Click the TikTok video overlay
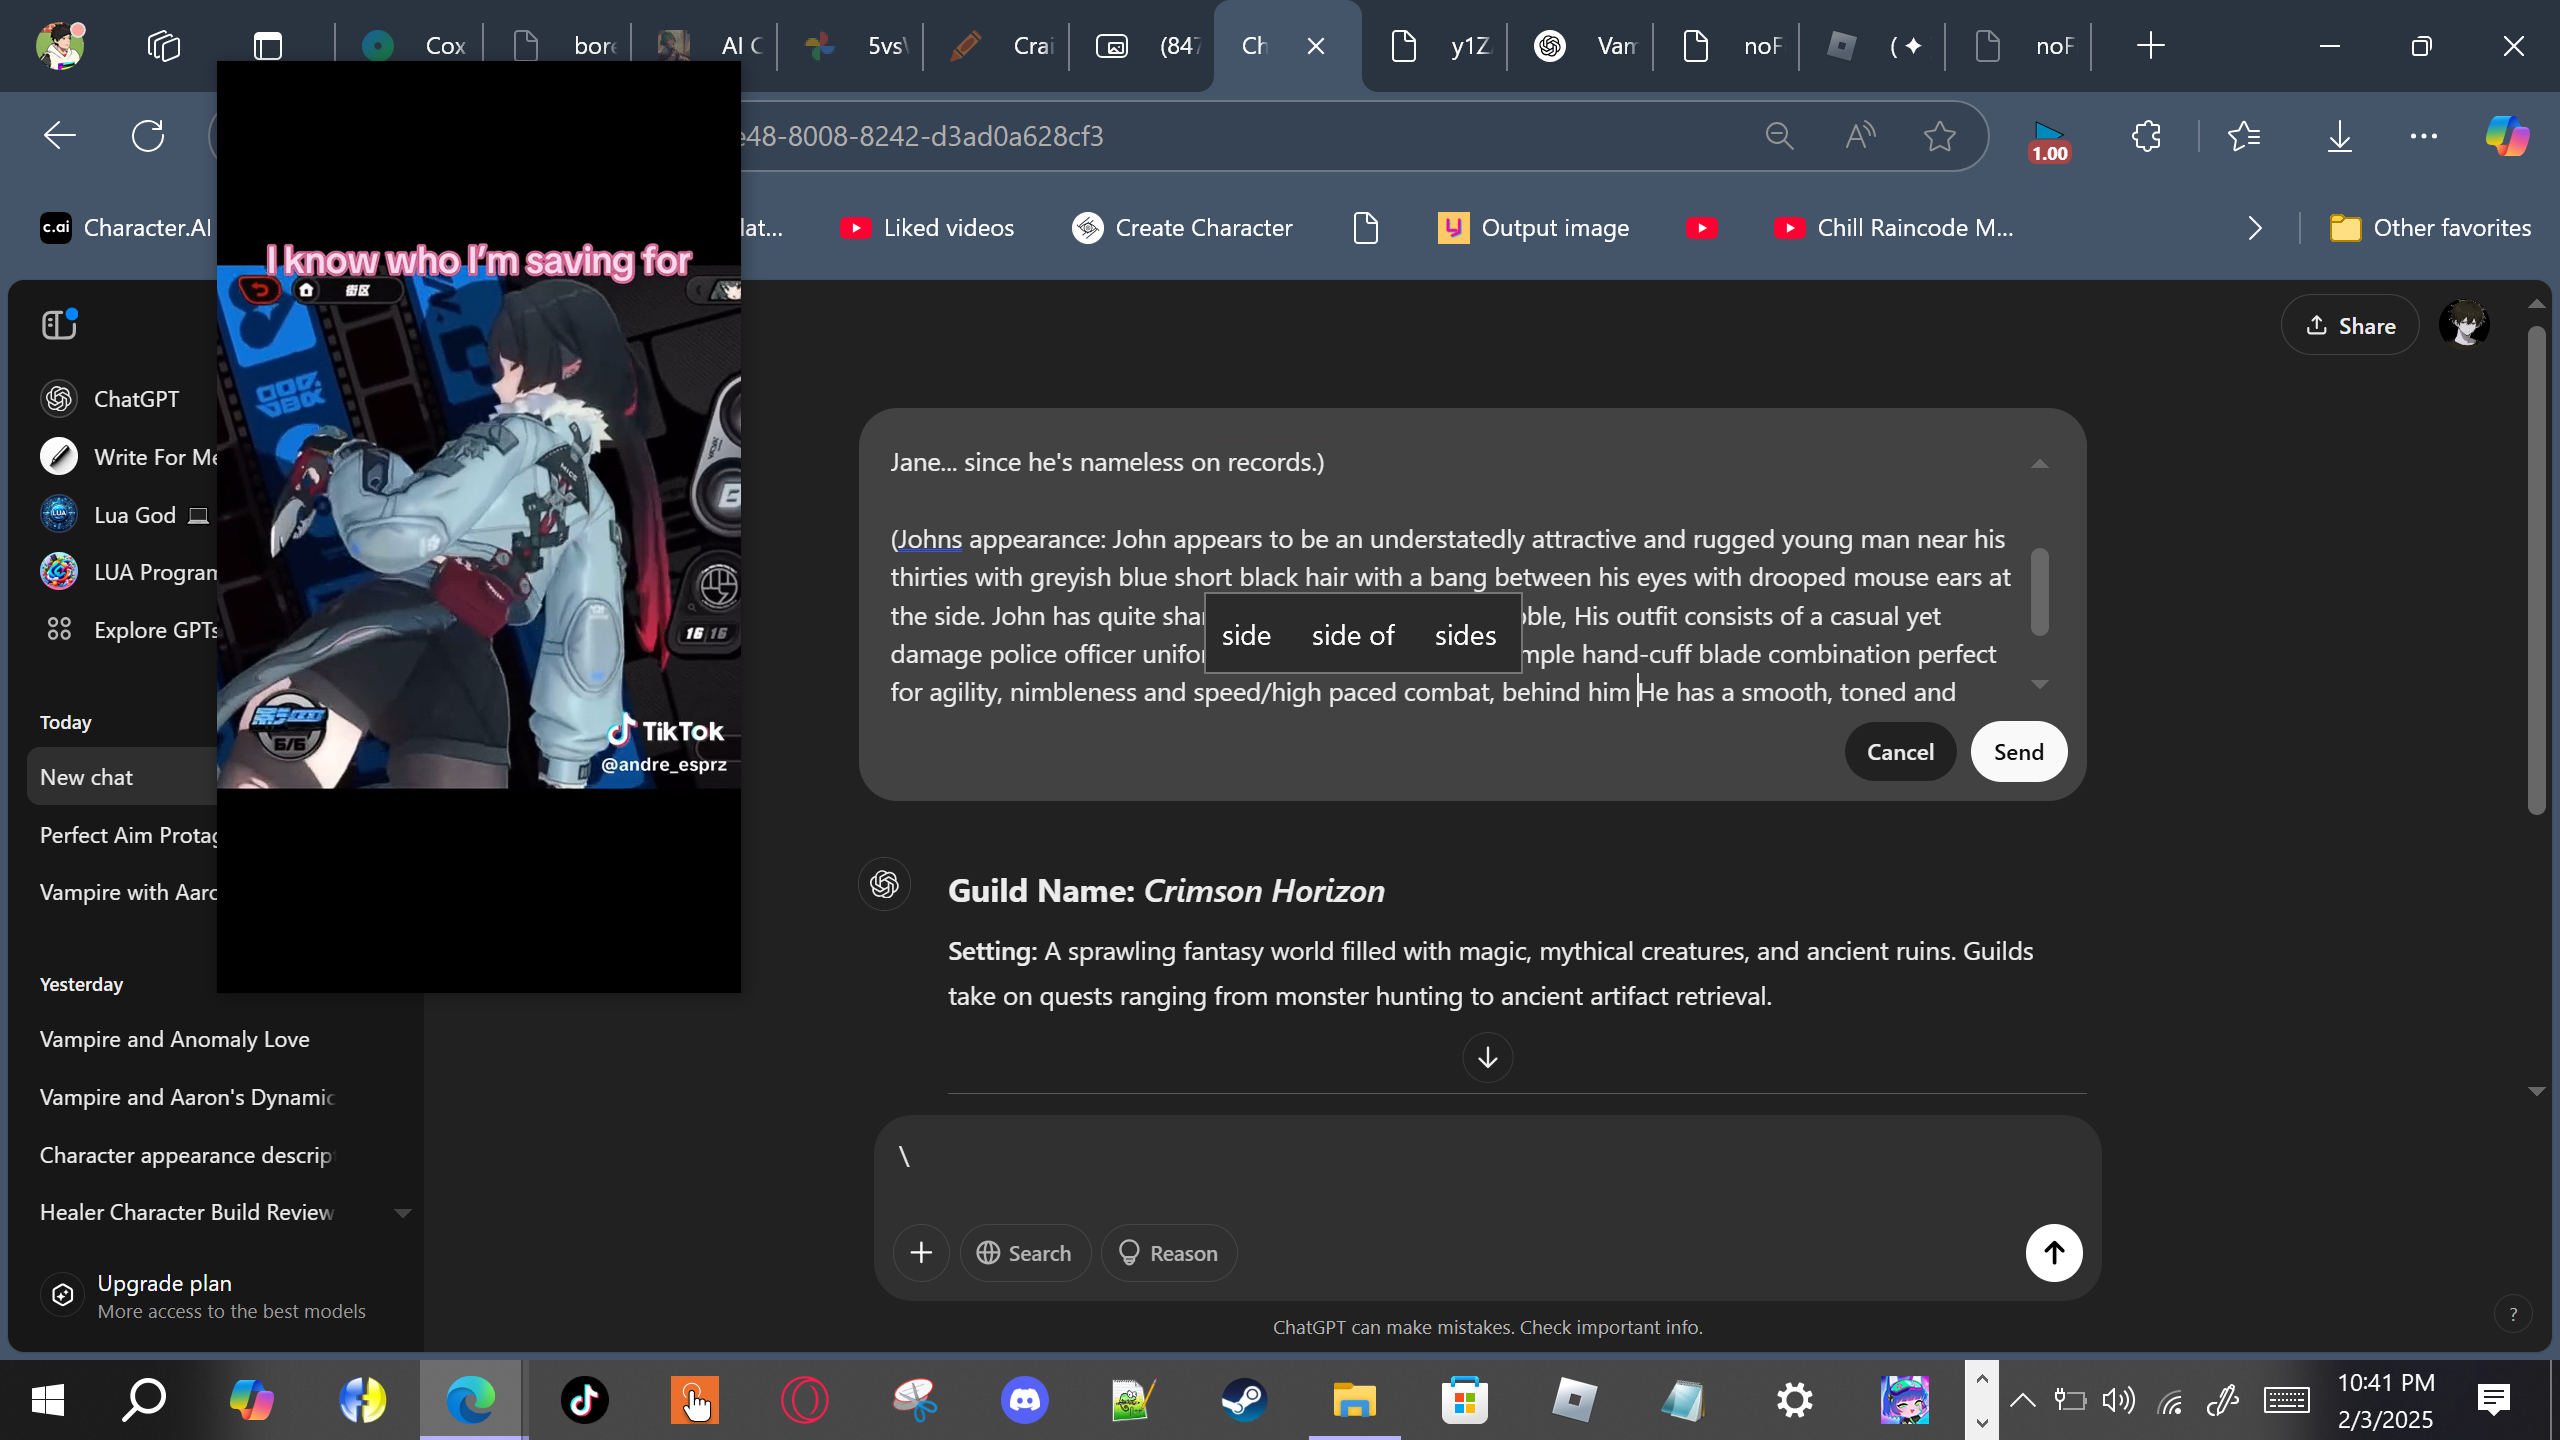The width and height of the screenshot is (2560, 1440). pos(478,527)
